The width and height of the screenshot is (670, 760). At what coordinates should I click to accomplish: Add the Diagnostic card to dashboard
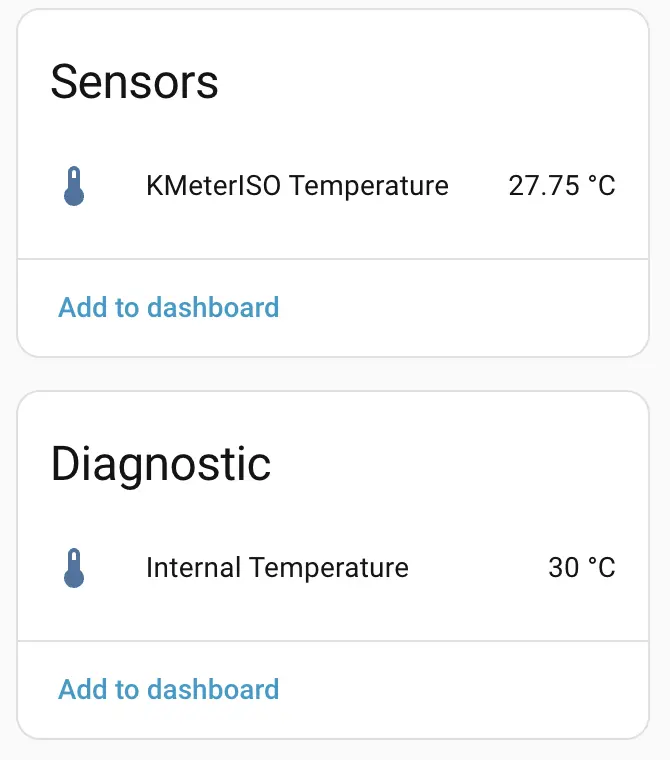pyautogui.click(x=169, y=689)
